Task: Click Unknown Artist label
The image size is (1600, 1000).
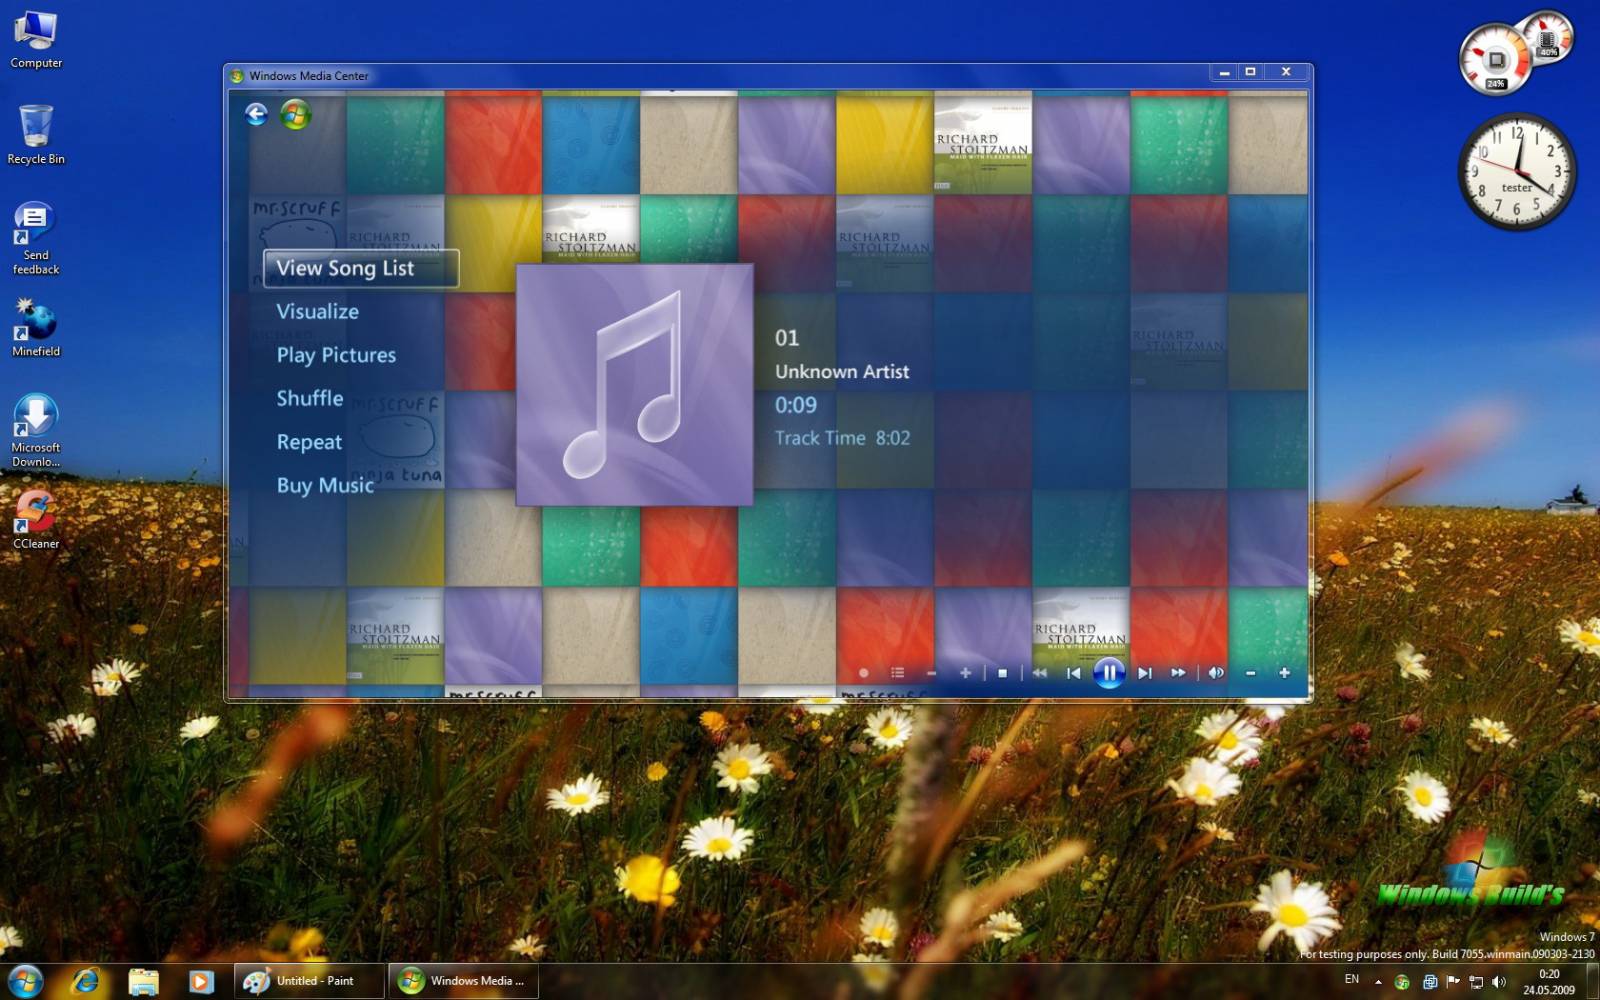Action: click(x=842, y=371)
